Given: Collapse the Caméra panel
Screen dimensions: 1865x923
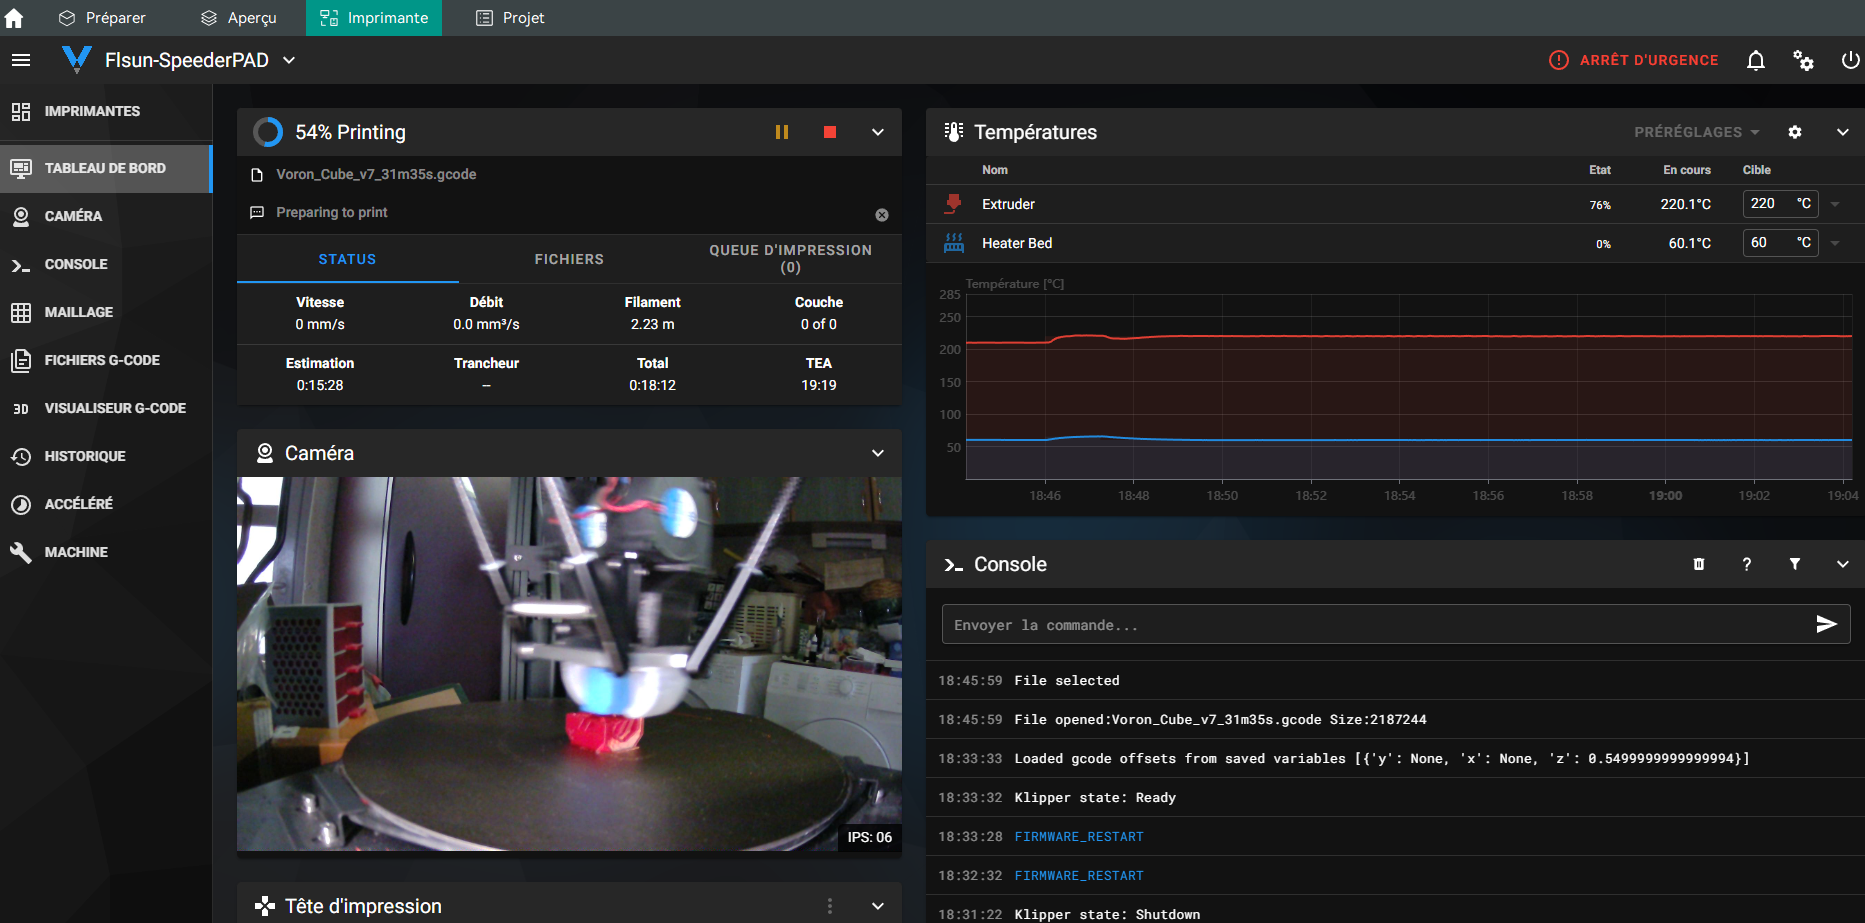Looking at the screenshot, I should click(x=877, y=453).
